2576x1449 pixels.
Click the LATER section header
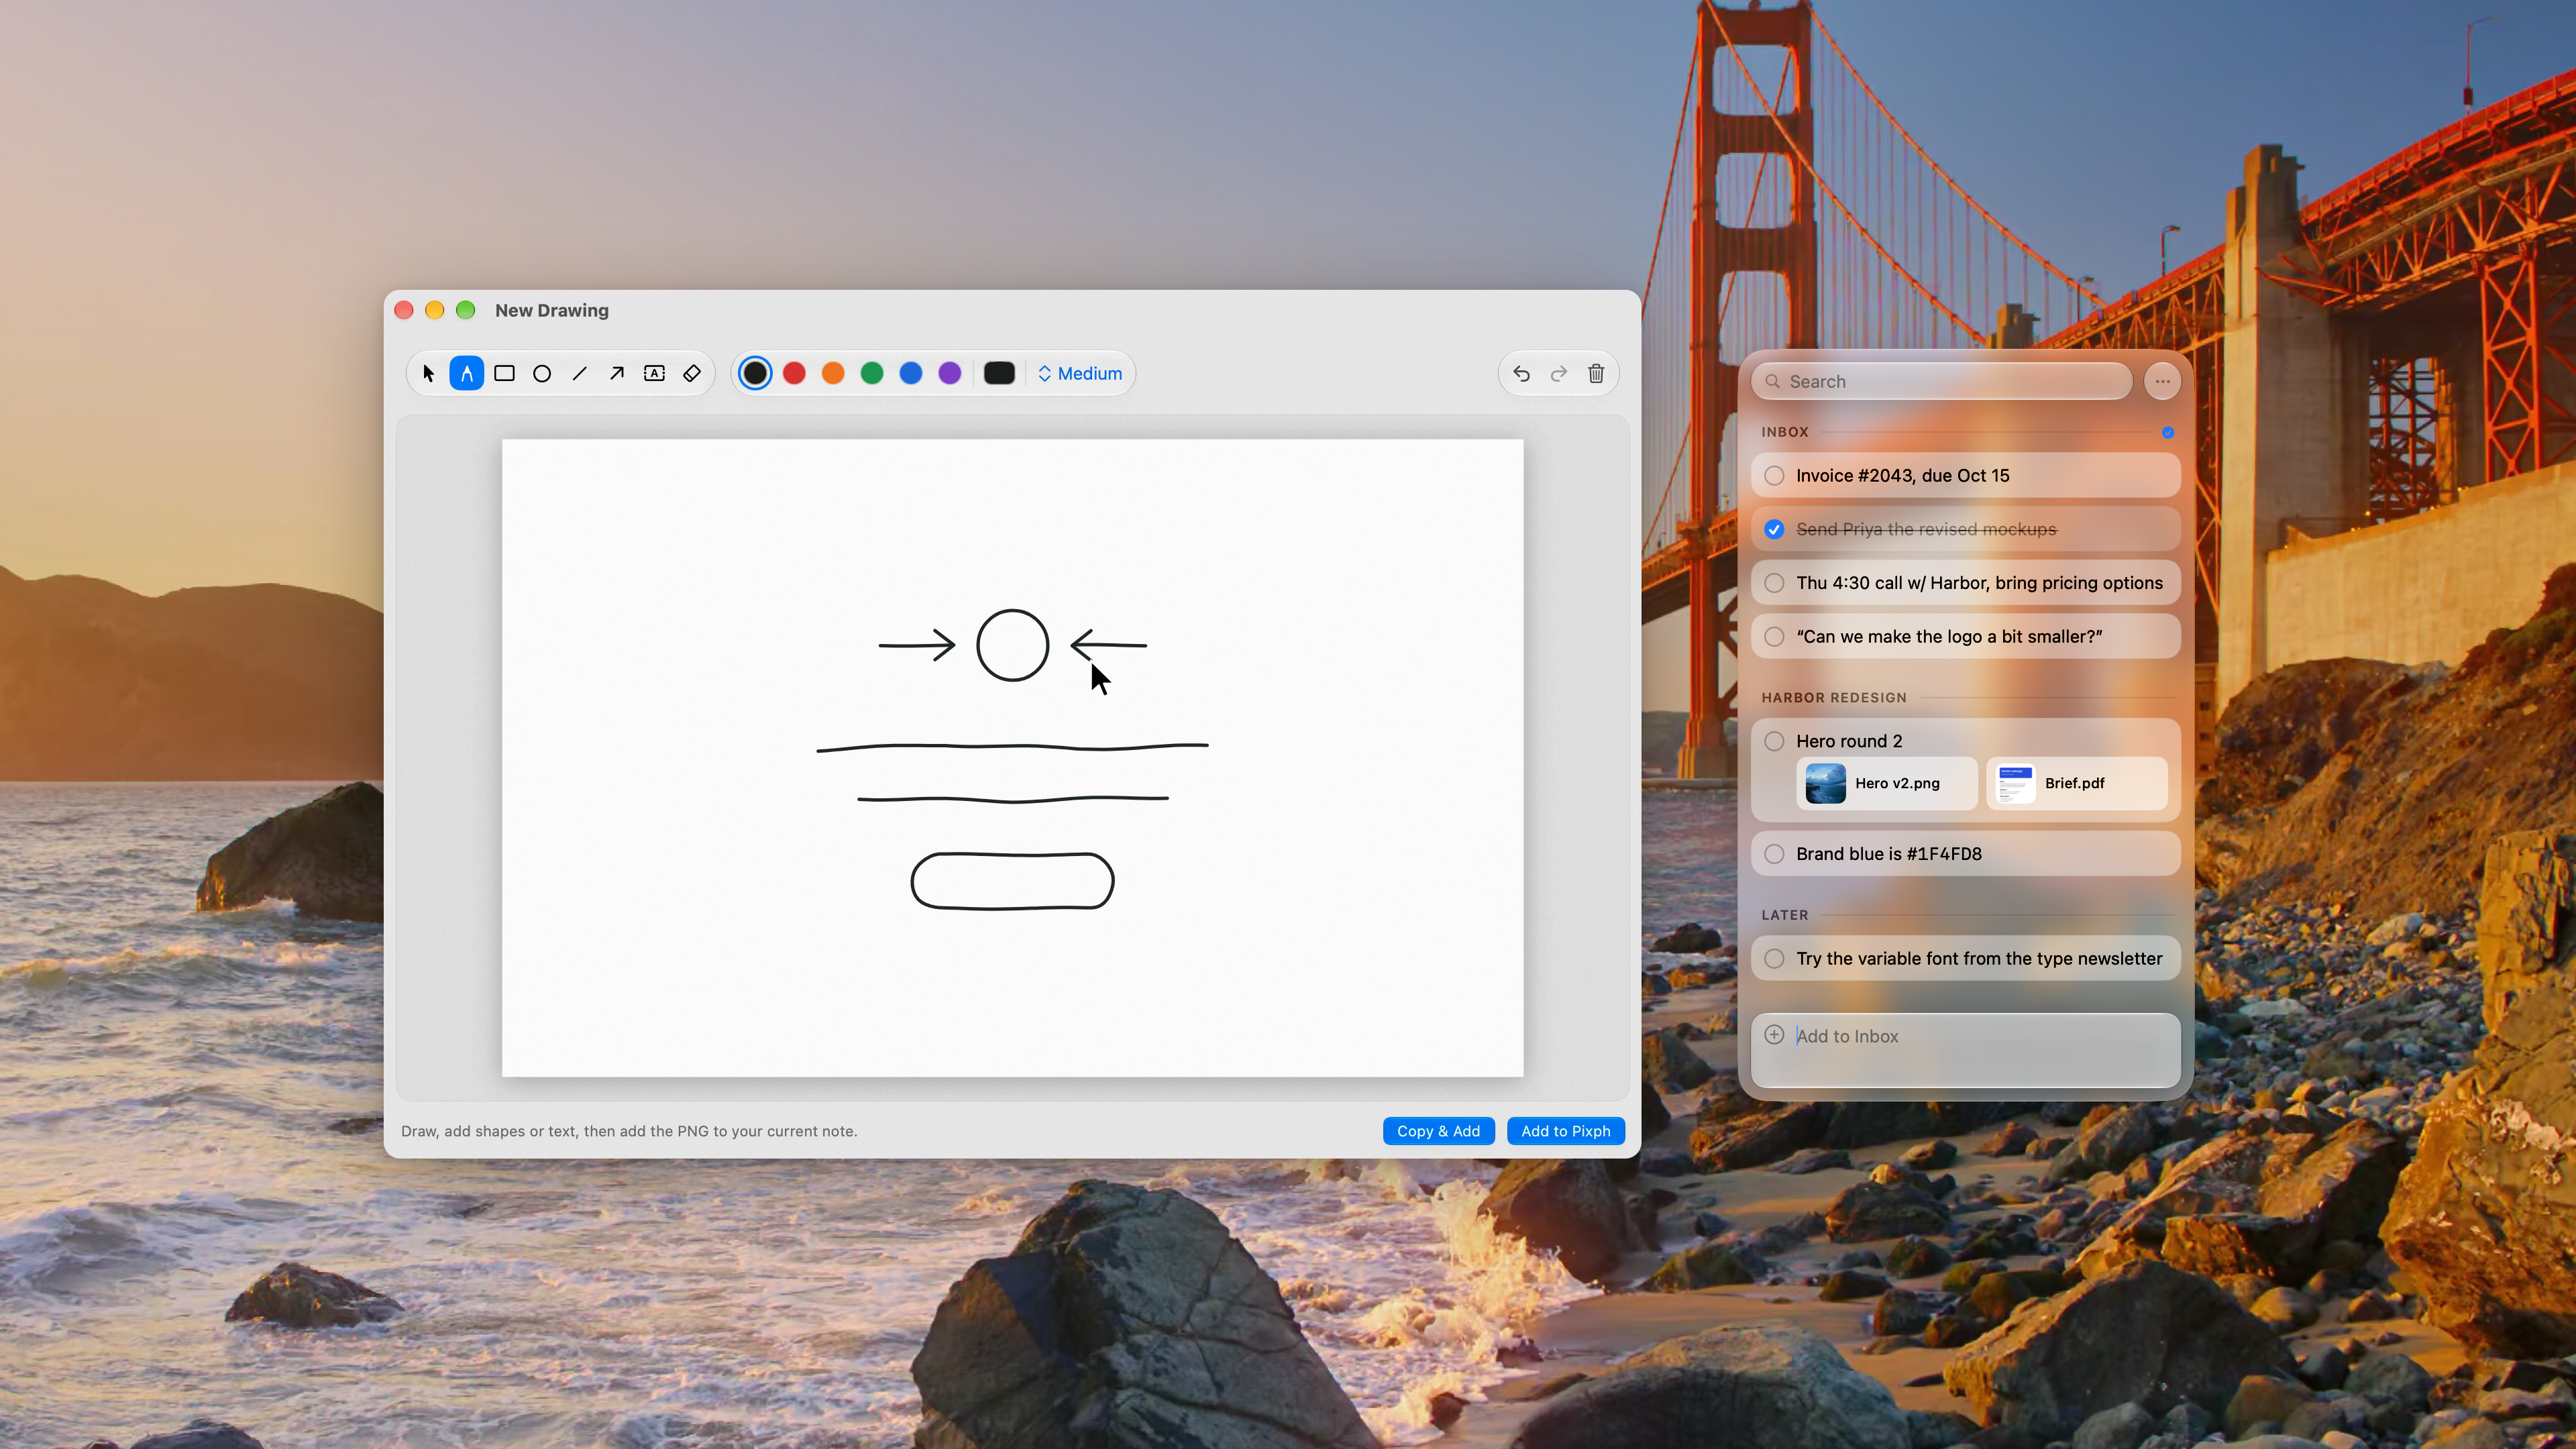1785,915
